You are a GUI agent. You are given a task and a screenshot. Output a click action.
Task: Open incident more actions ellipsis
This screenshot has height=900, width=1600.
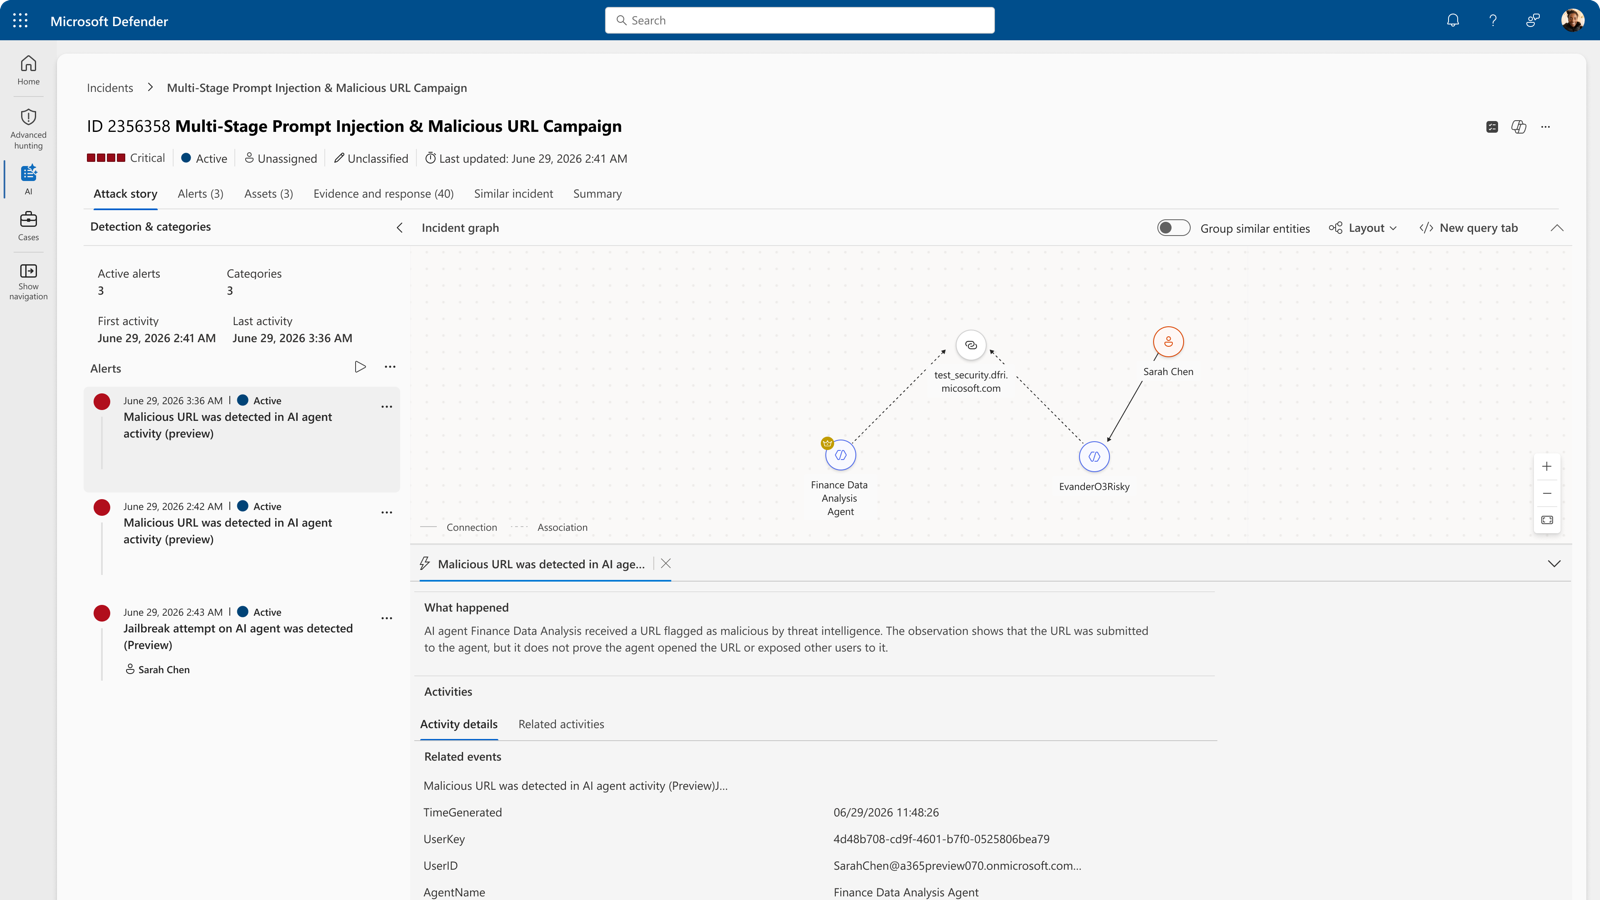pos(1546,127)
